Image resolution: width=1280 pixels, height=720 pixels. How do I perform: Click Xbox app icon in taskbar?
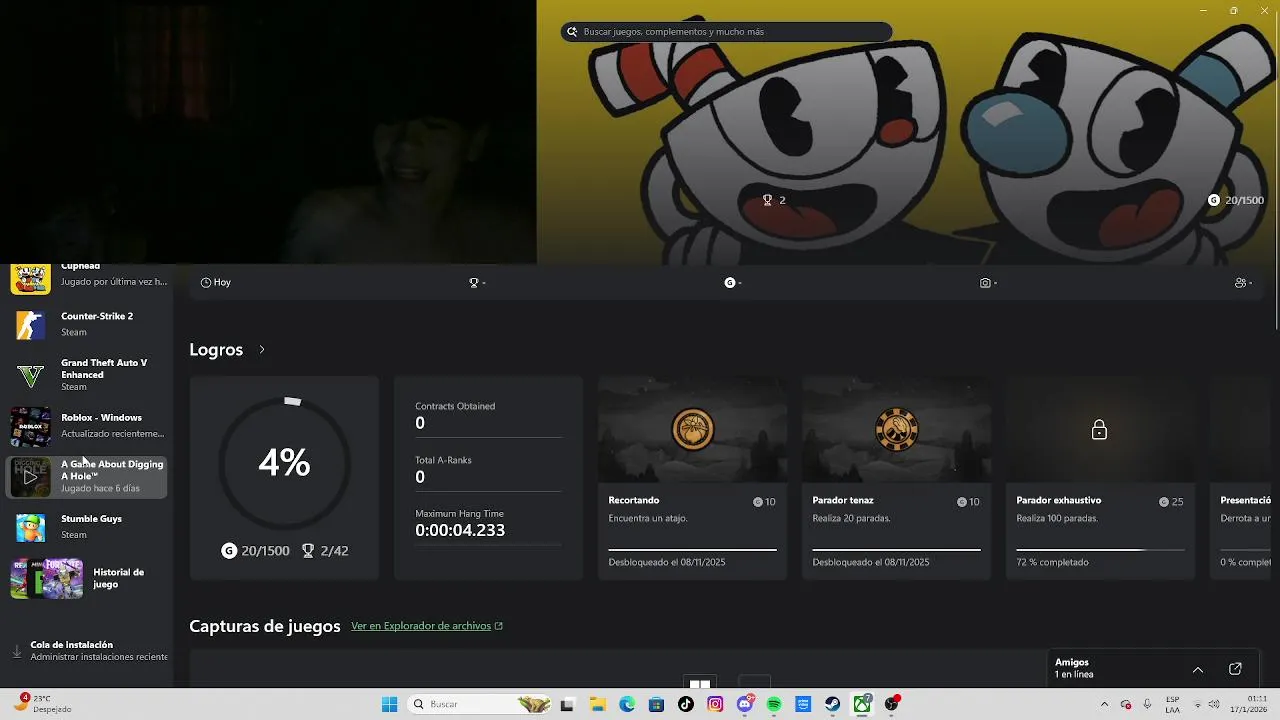[x=862, y=704]
